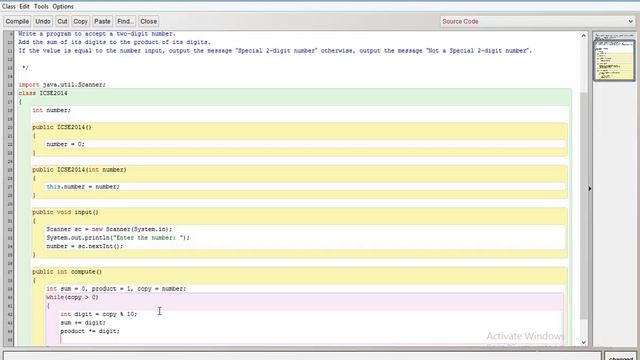Click the "public void input()" line
This screenshot has height=360, width=640.
(x=65, y=212)
